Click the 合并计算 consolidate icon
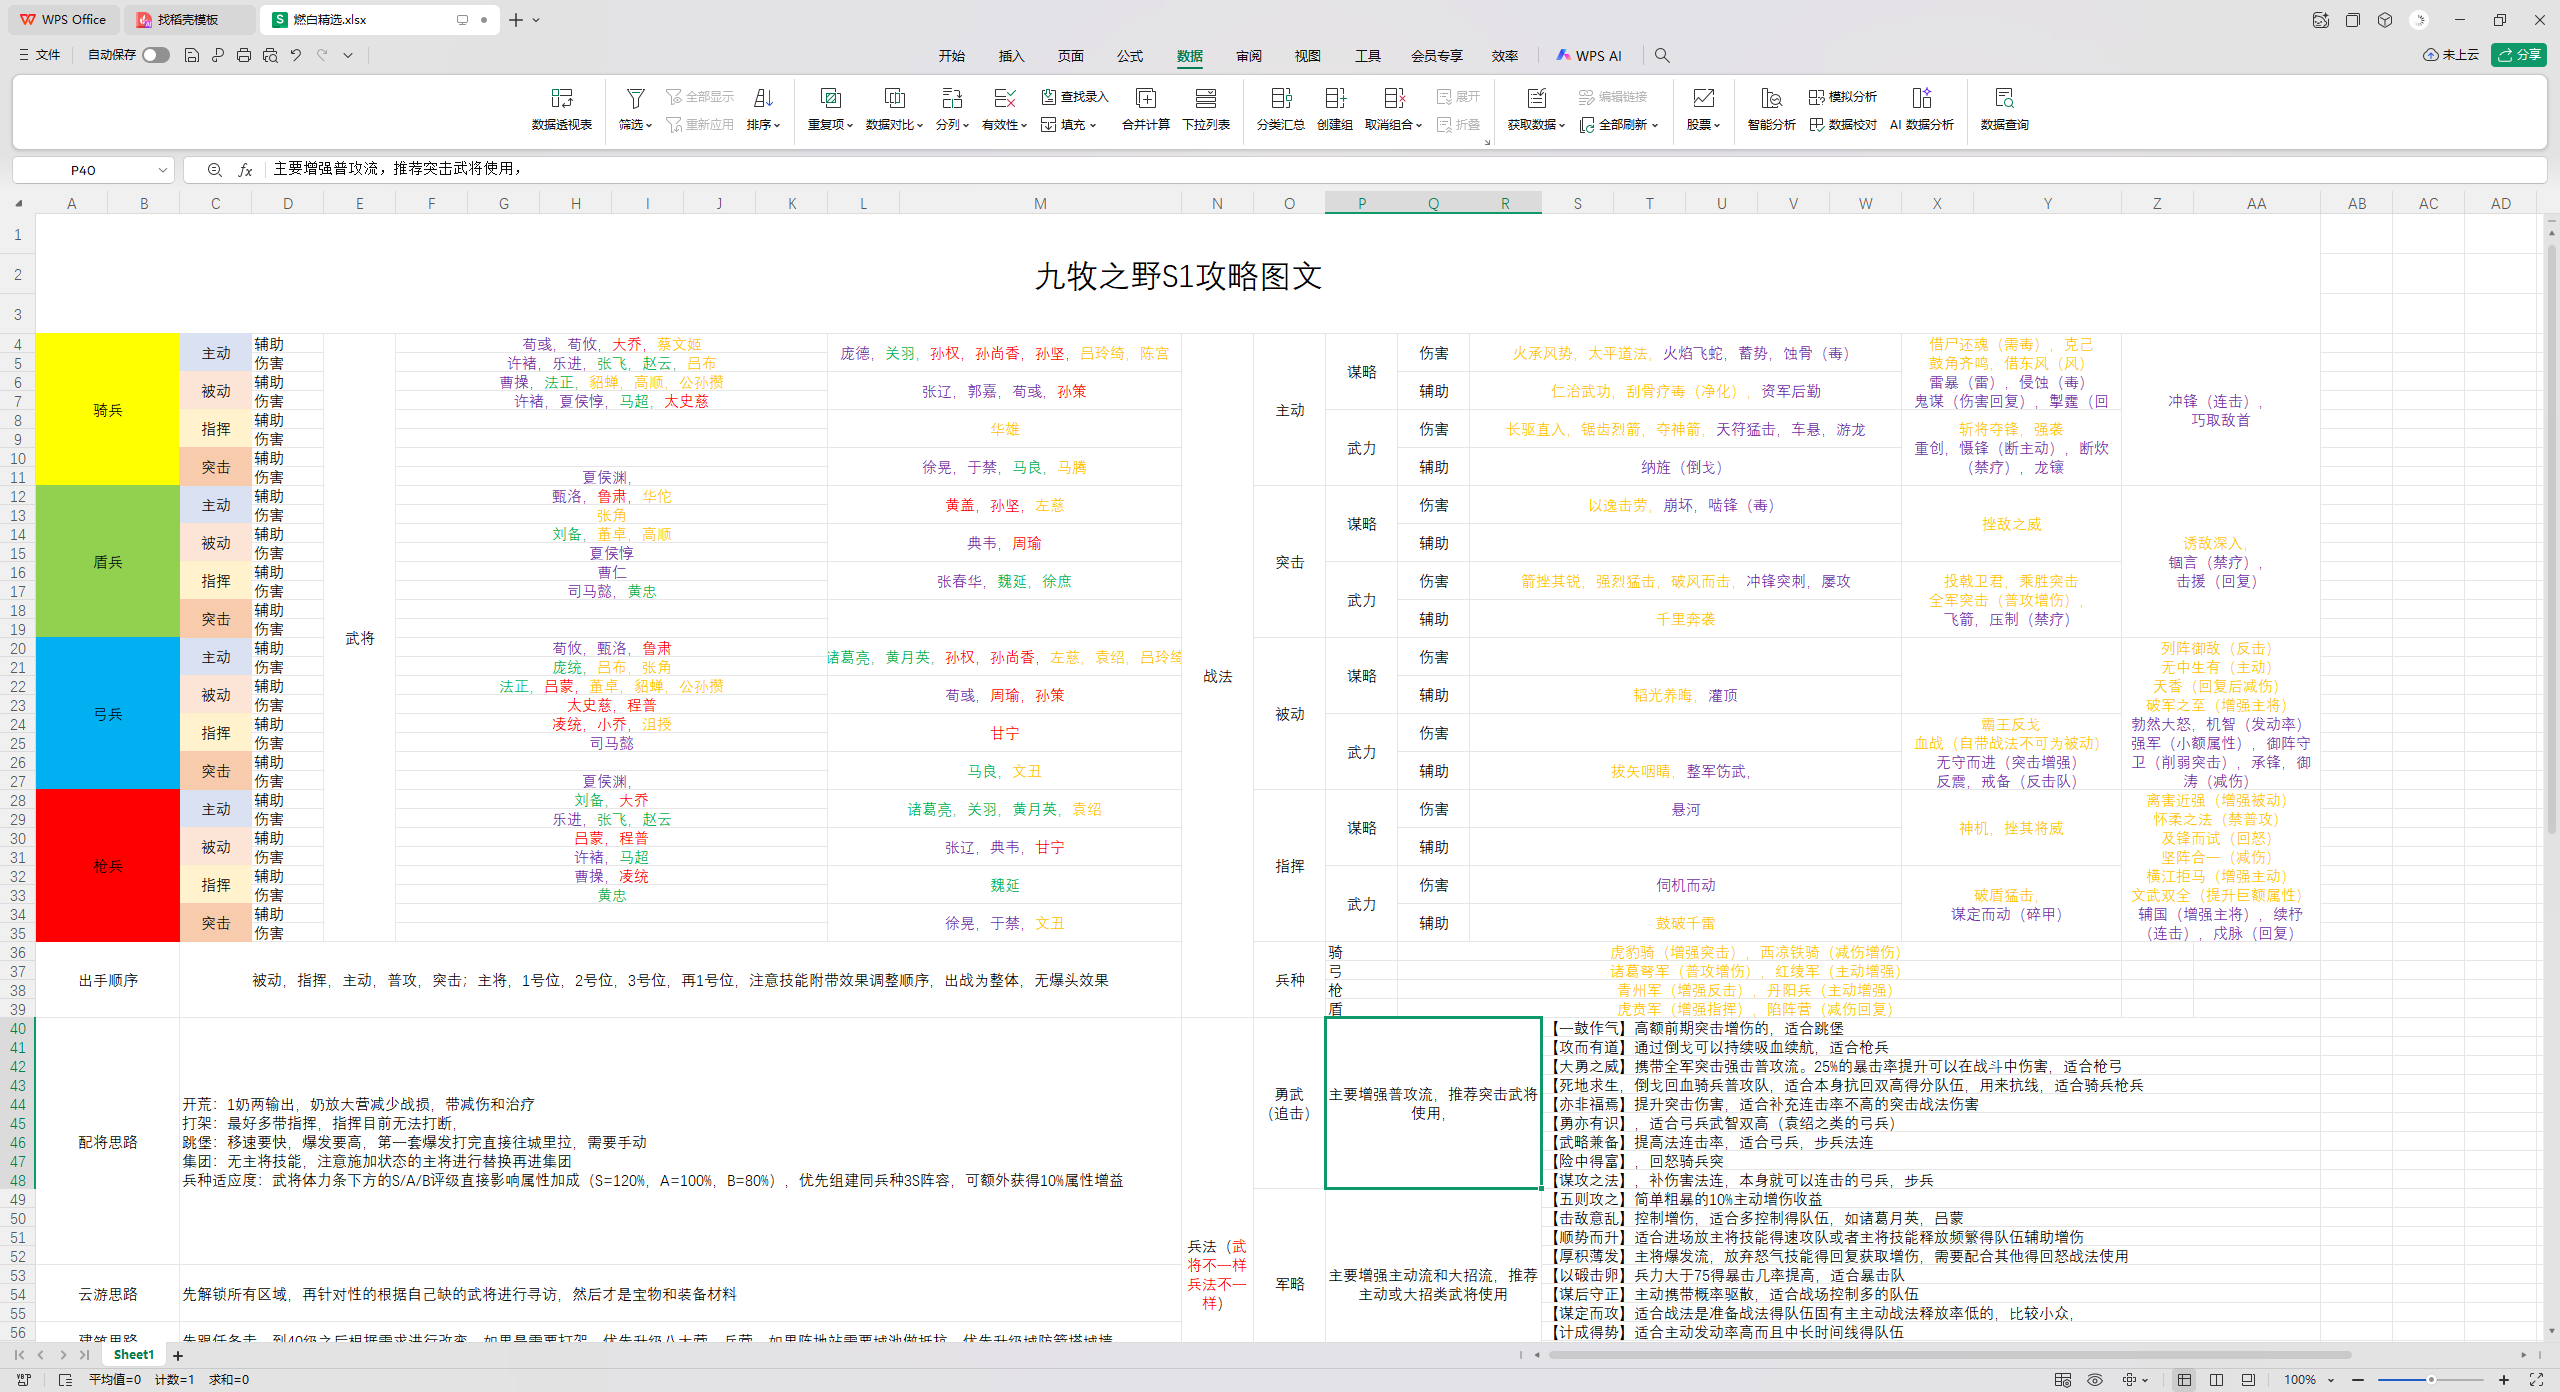The height and width of the screenshot is (1392, 2560). [x=1146, y=108]
